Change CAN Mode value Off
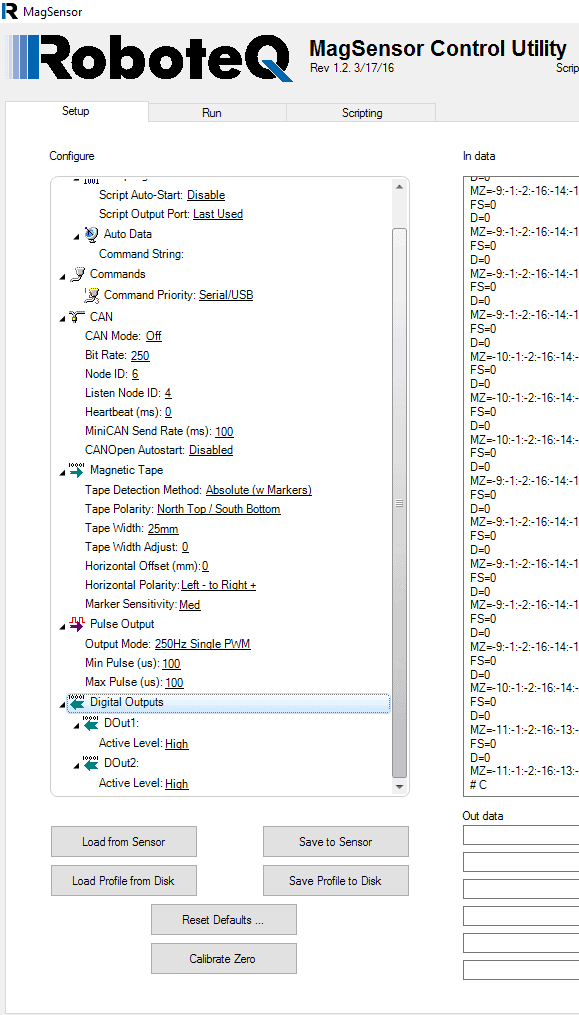This screenshot has height=1015, width=579. tap(153, 336)
